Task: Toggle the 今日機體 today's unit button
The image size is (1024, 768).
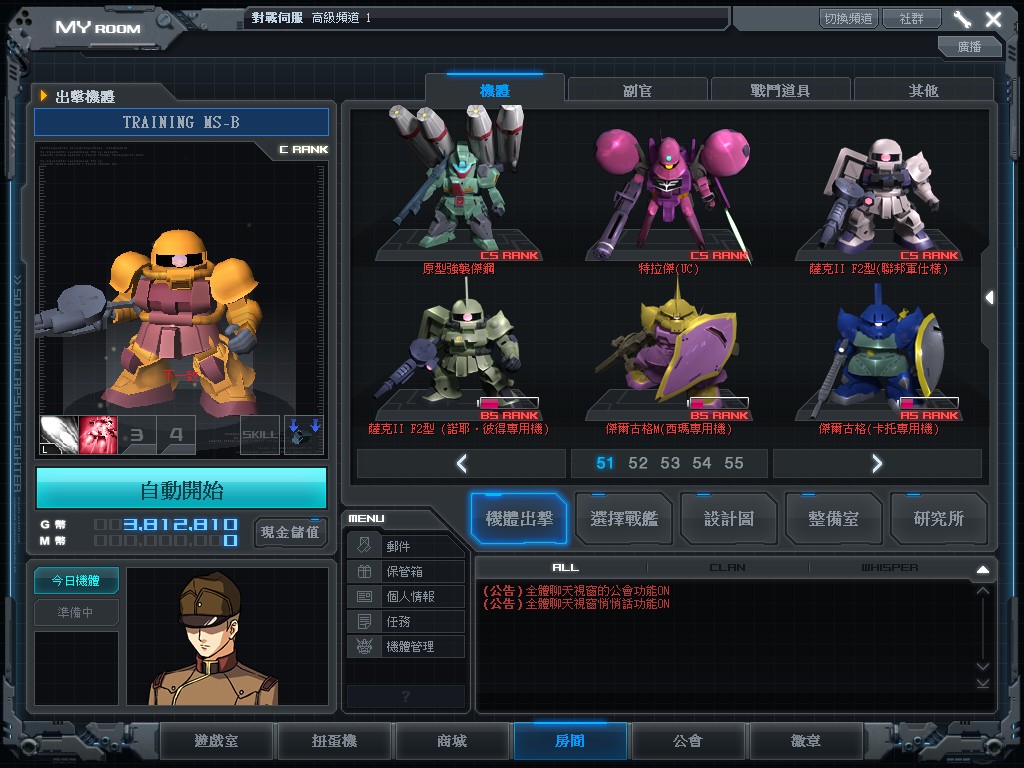Action: tap(76, 580)
